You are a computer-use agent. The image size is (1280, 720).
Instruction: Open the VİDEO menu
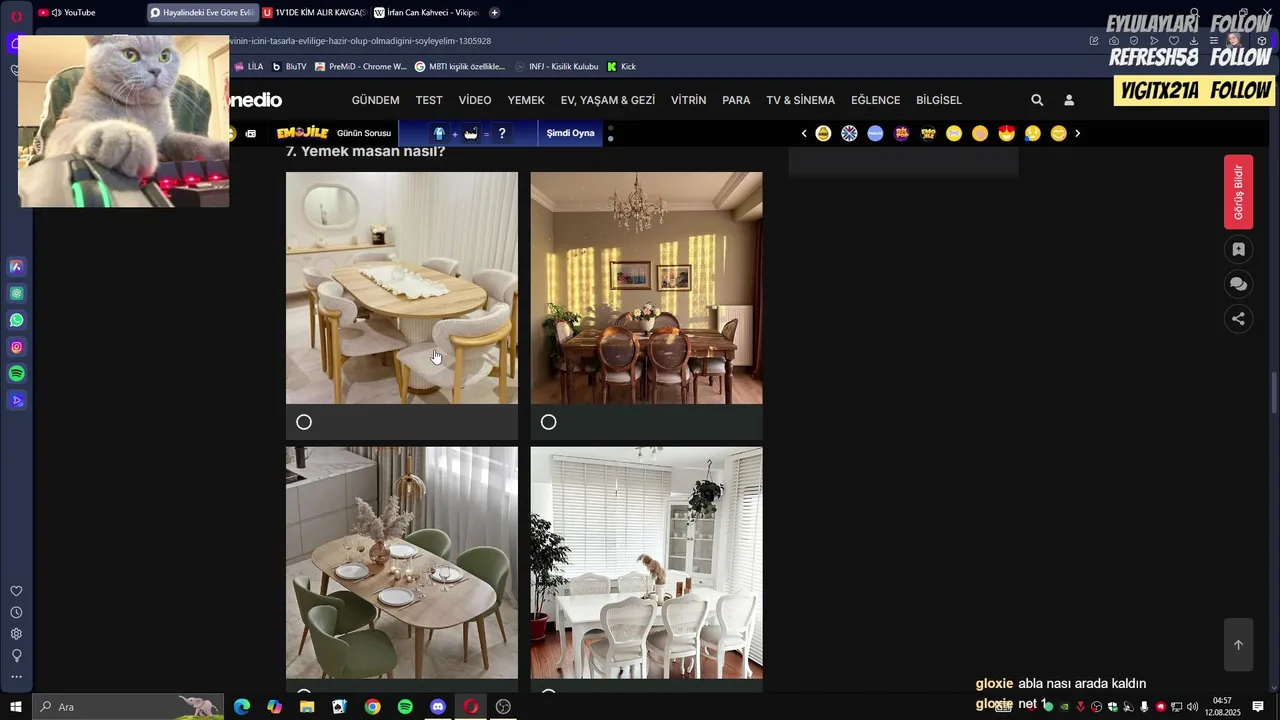(x=475, y=100)
